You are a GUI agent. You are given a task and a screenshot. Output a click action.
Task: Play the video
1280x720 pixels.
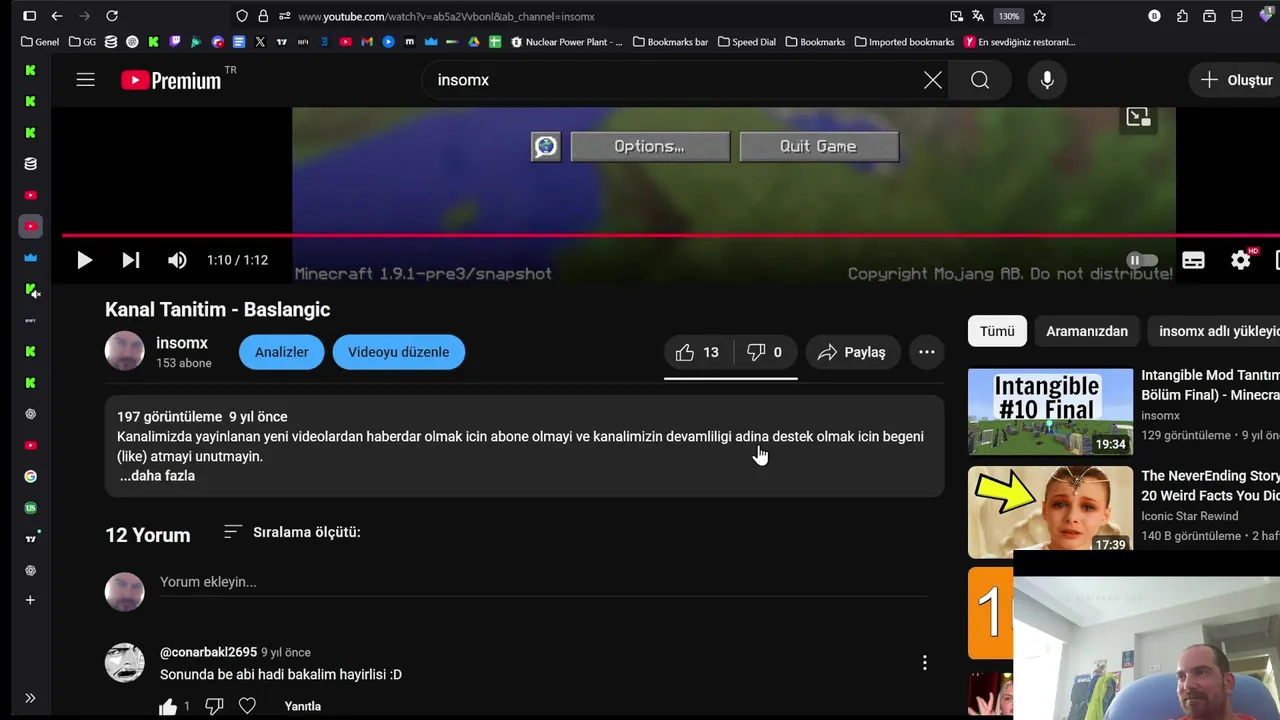(84, 260)
